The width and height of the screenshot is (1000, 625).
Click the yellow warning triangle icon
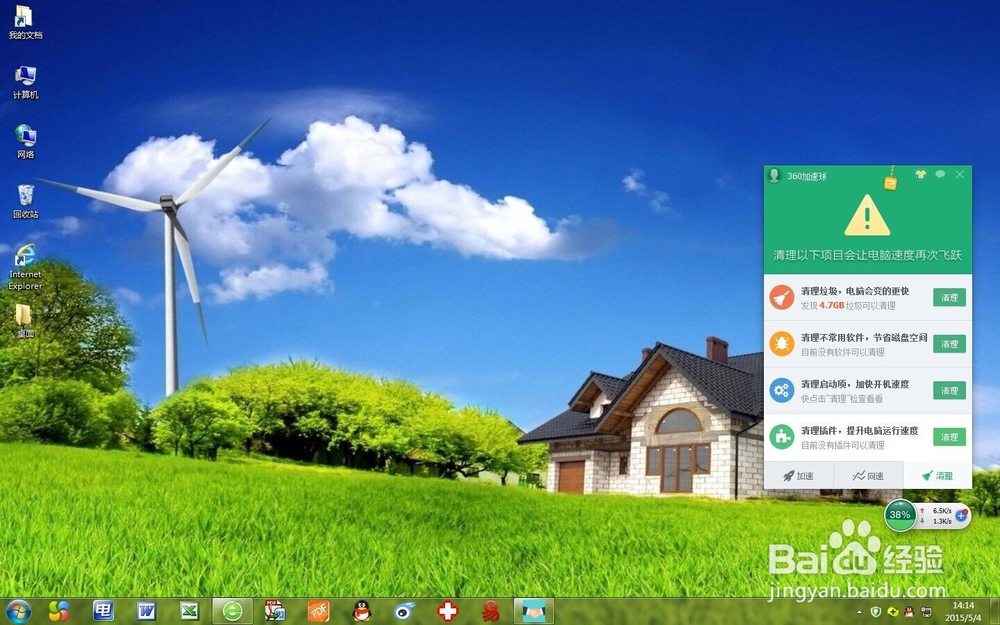pos(867,216)
